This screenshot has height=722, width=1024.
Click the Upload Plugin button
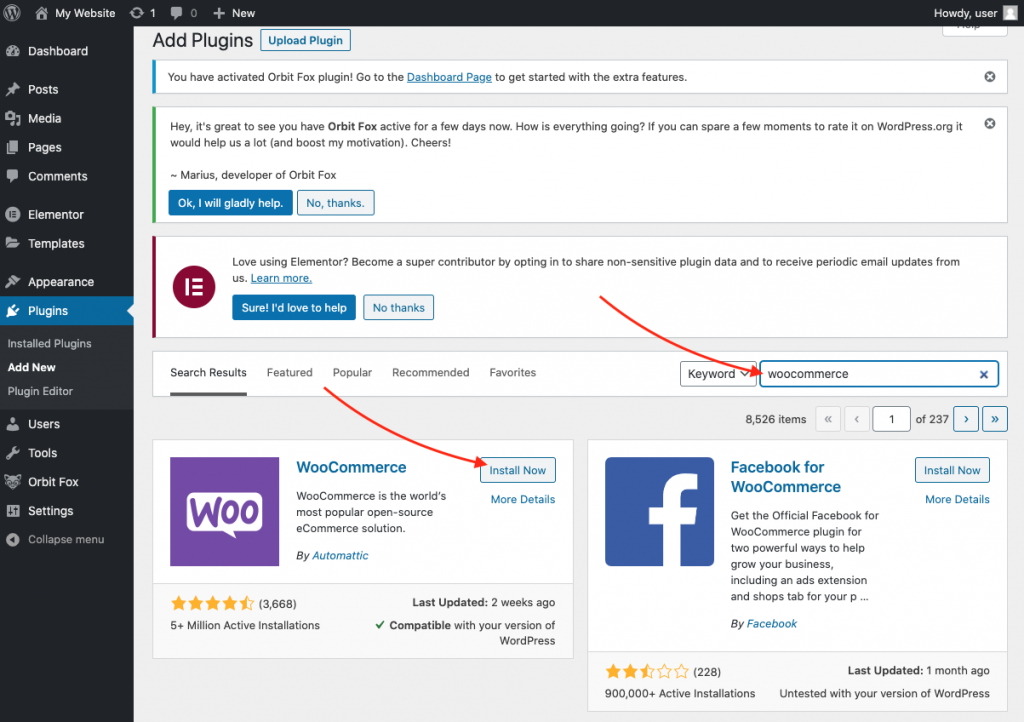pyautogui.click(x=305, y=40)
